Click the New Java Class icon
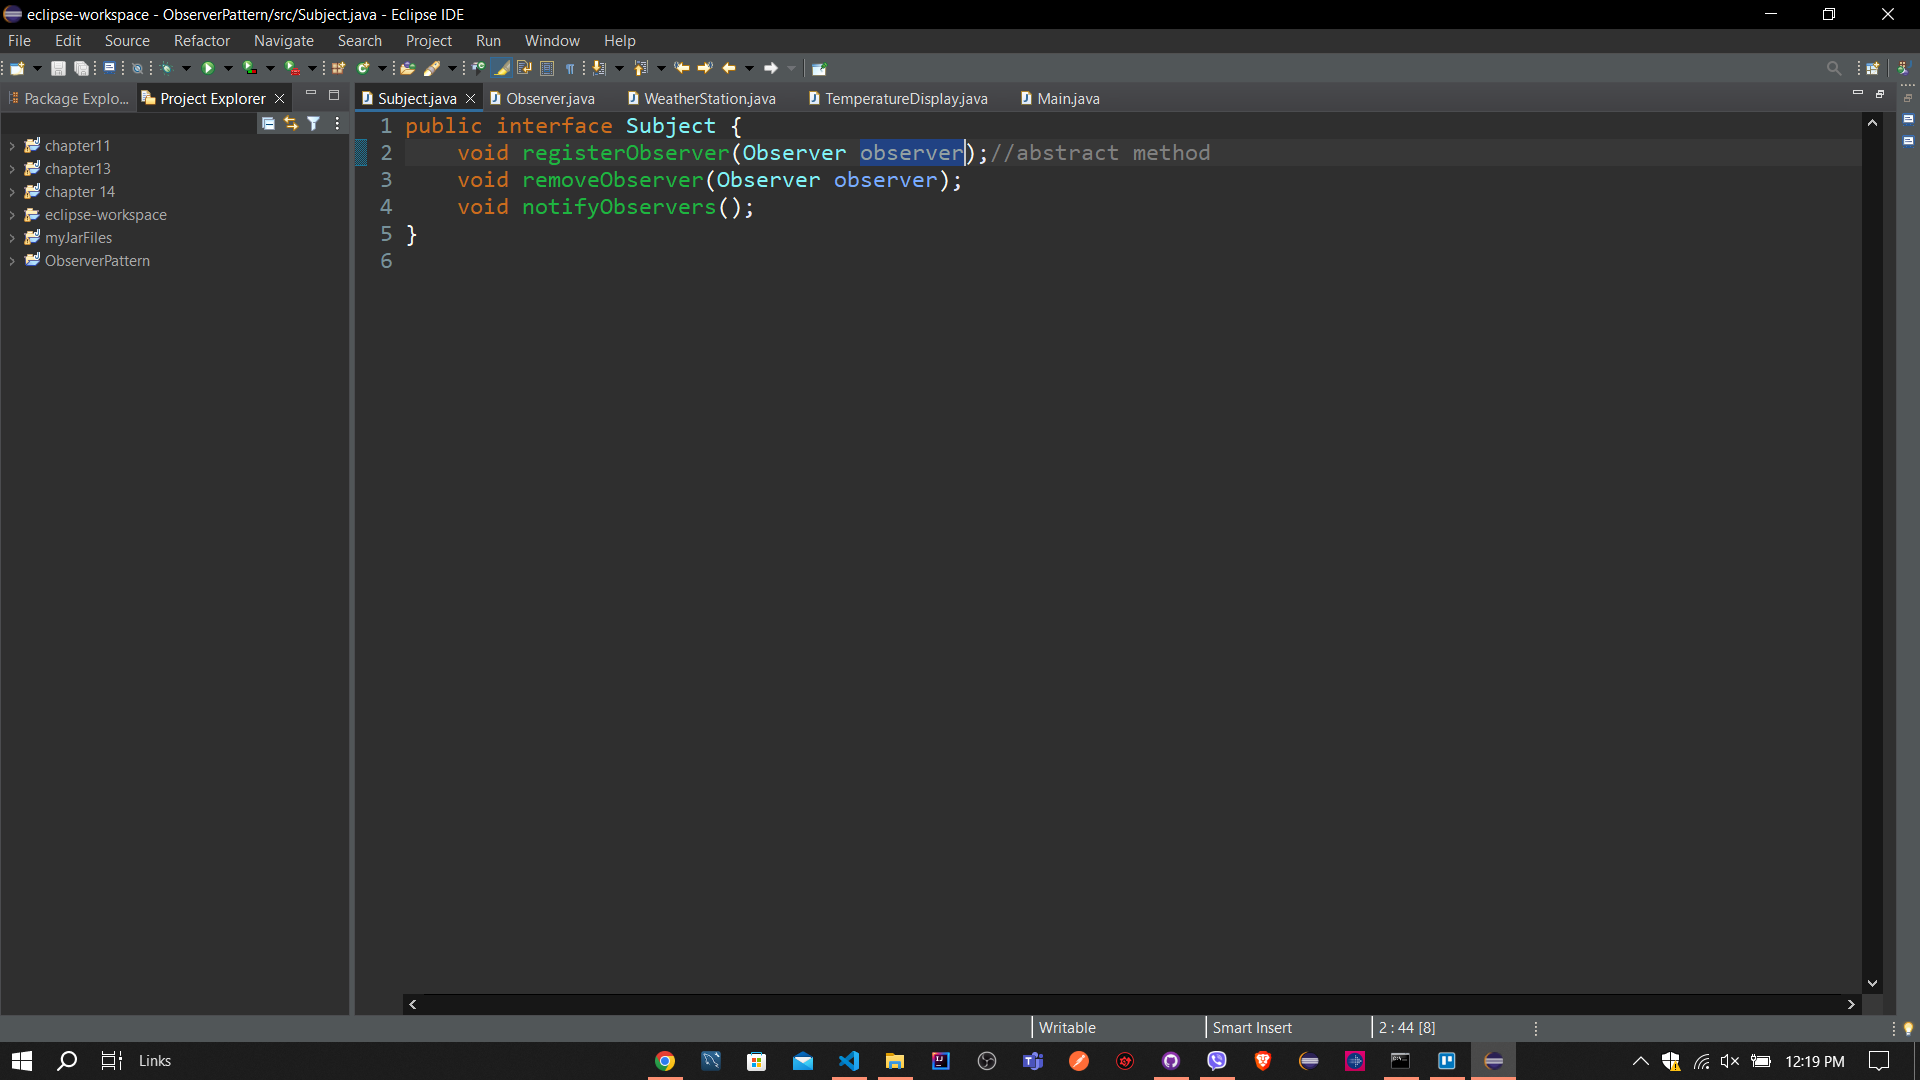1920x1080 pixels. pyautogui.click(x=363, y=68)
